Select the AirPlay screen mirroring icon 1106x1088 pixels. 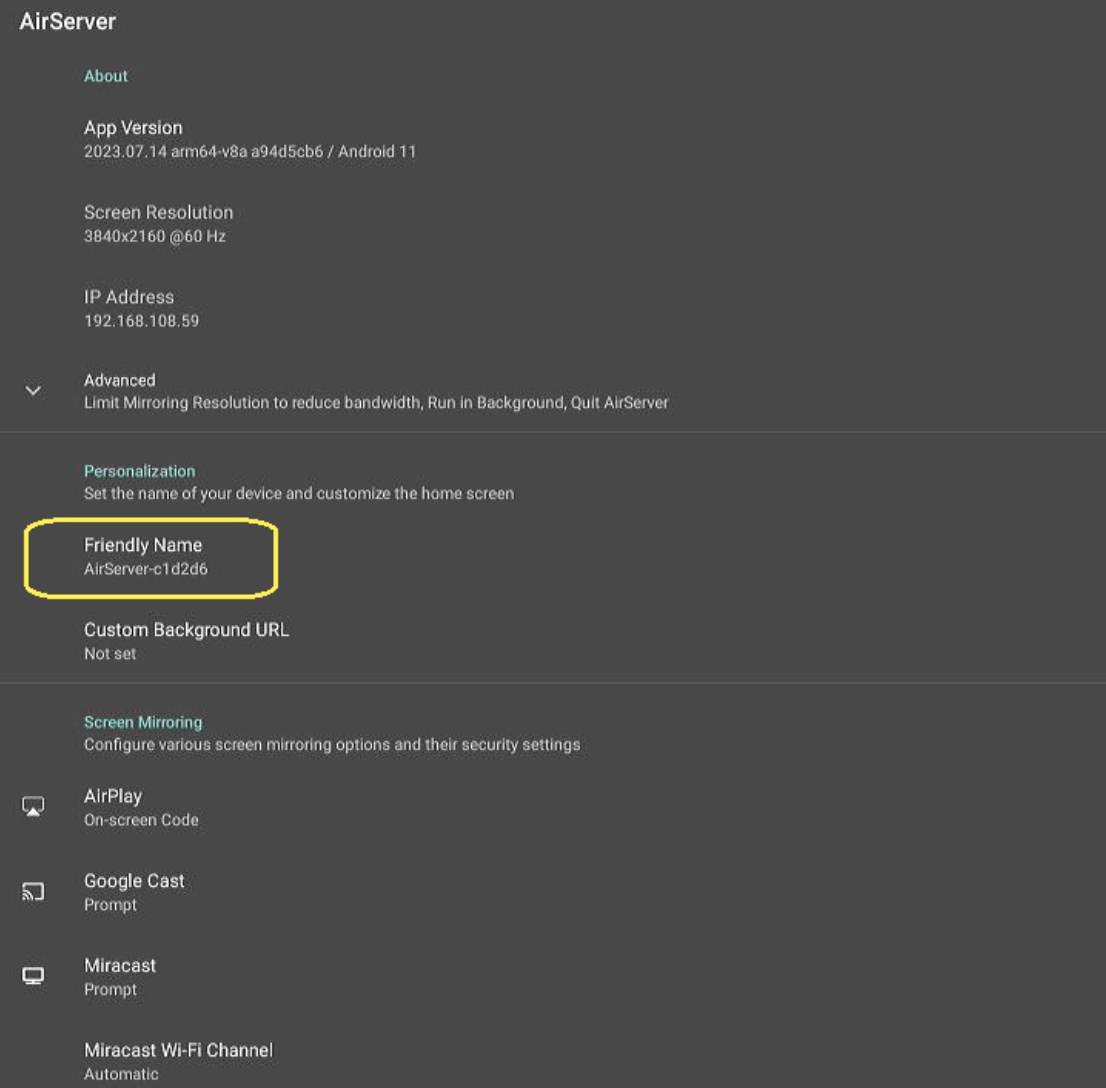click(x=33, y=806)
